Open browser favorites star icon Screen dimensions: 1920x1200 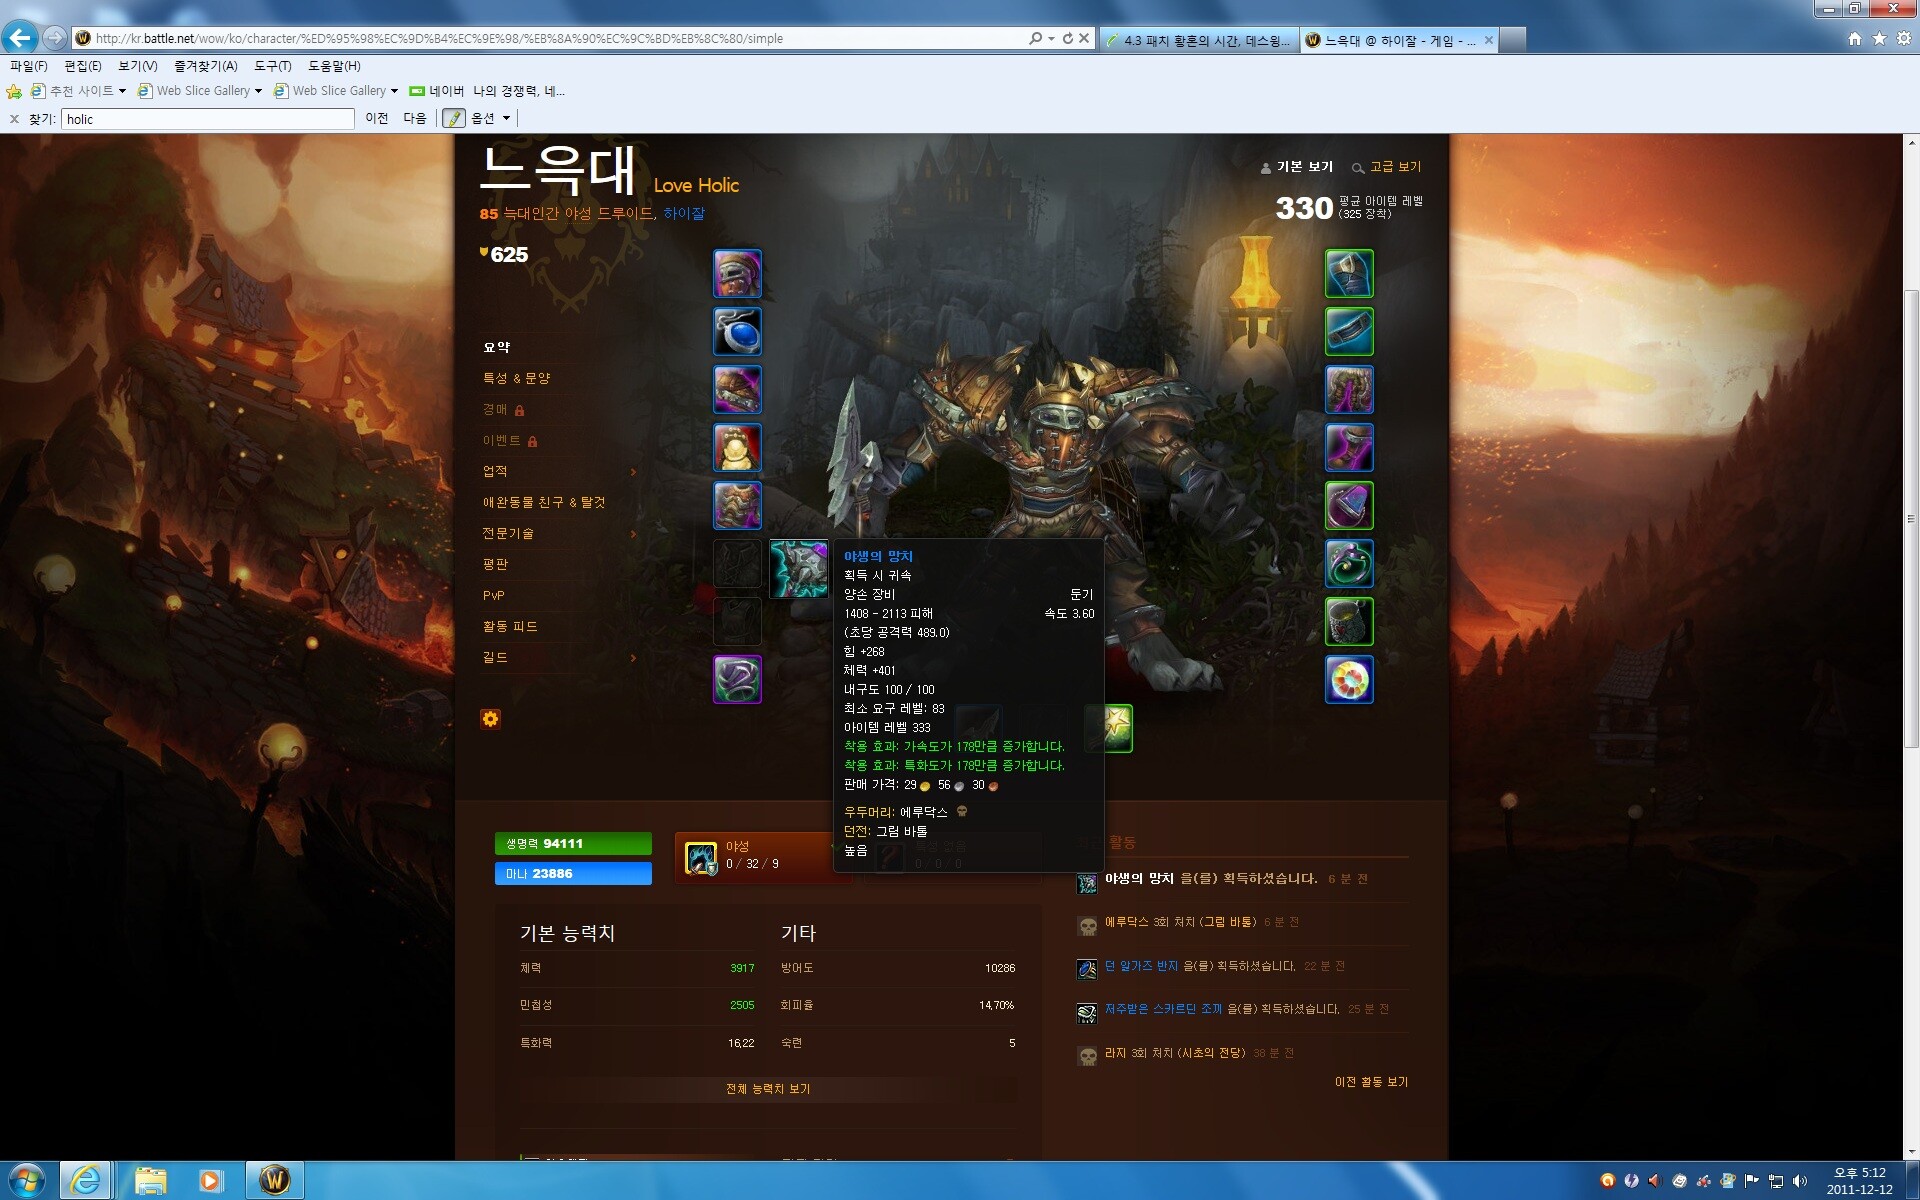(x=1879, y=38)
